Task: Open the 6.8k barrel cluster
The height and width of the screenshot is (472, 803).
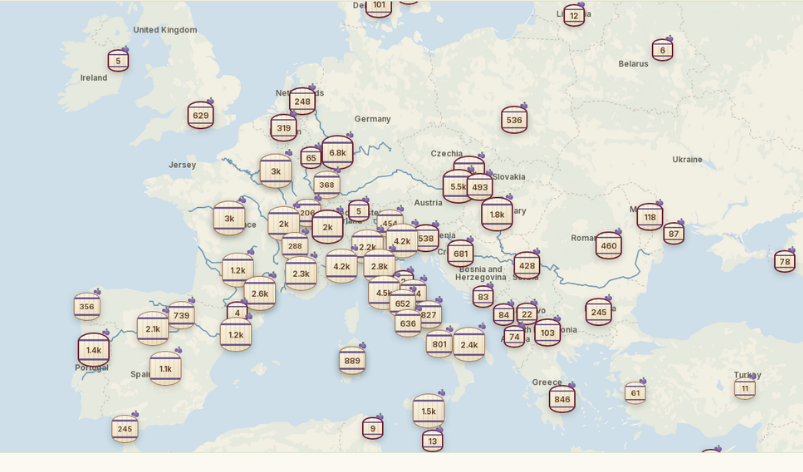Action: (x=337, y=153)
